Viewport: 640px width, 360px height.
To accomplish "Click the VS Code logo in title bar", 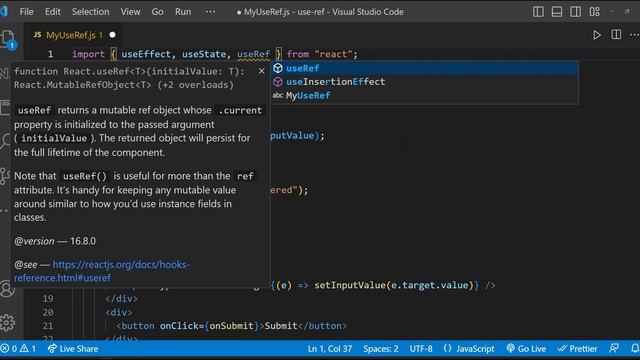I will click(x=4, y=11).
